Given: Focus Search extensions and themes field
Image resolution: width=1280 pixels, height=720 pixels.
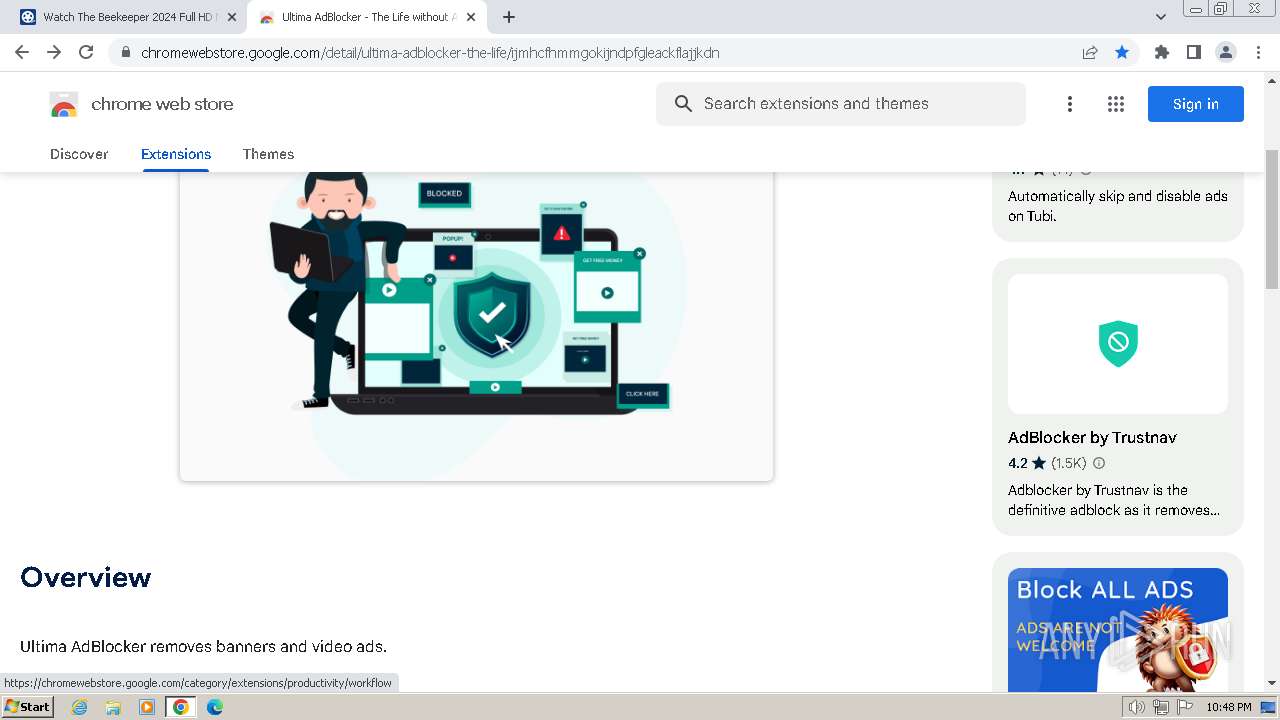Looking at the screenshot, I should [x=841, y=104].
